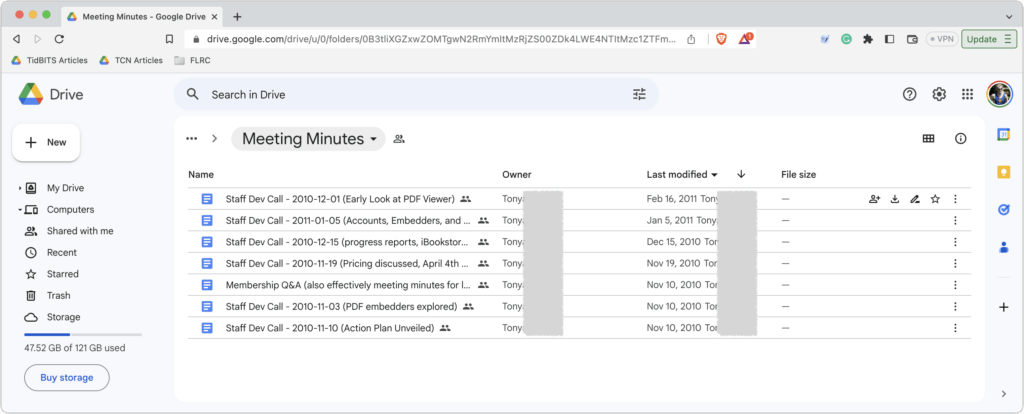This screenshot has width=1024, height=414.
Task: Click the rename pencil icon on first row
Action: click(915, 199)
